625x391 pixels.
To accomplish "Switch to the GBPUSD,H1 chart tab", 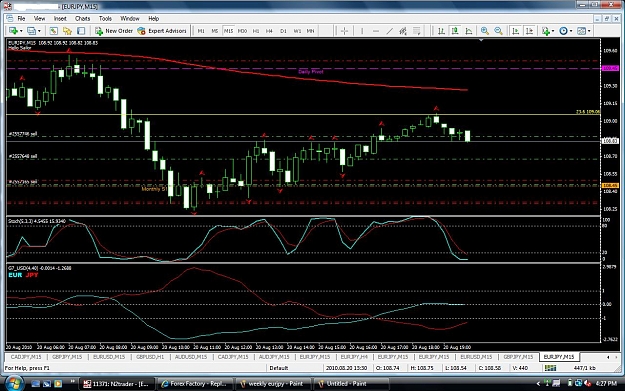I will [150, 357].
